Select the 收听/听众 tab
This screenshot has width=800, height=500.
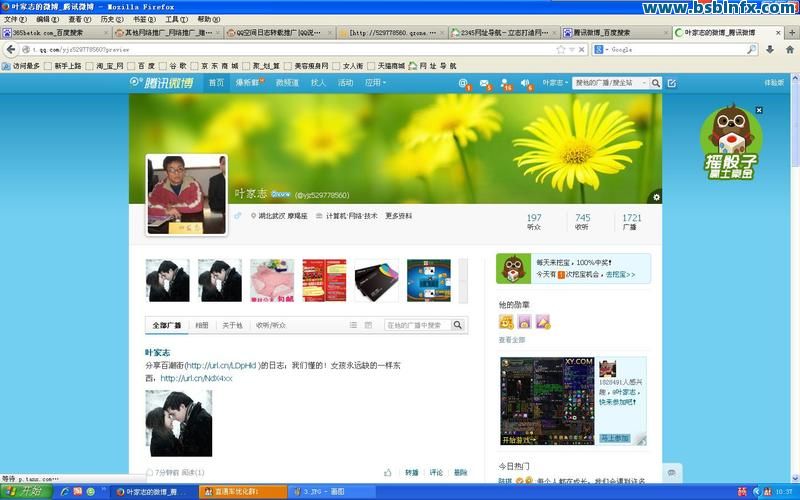pos(270,325)
